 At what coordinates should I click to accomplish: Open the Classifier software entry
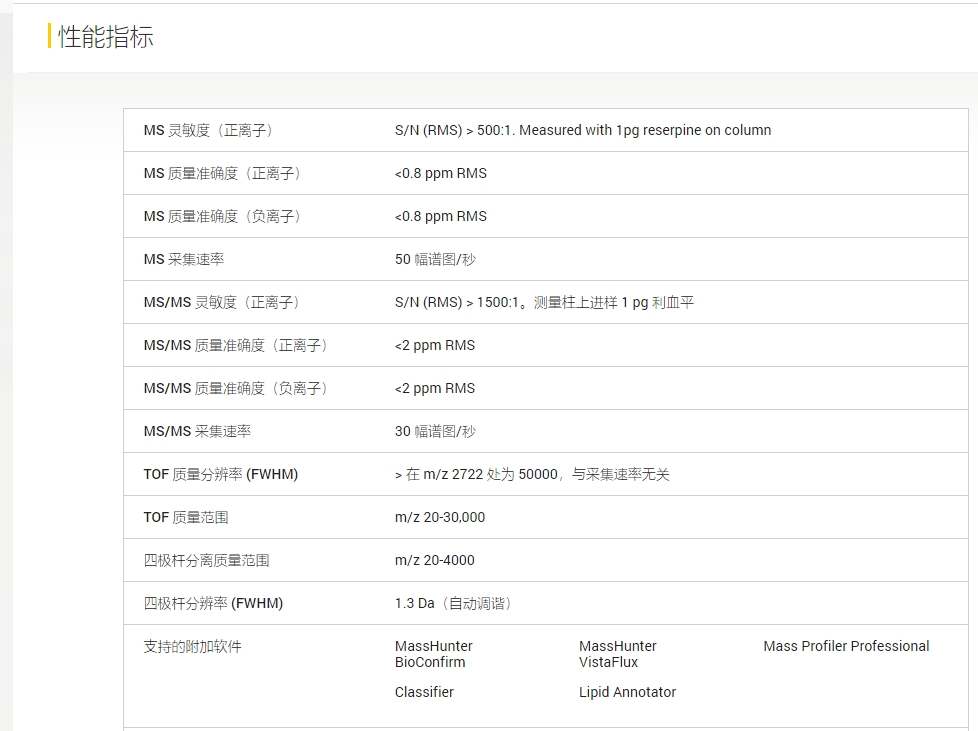(x=424, y=692)
